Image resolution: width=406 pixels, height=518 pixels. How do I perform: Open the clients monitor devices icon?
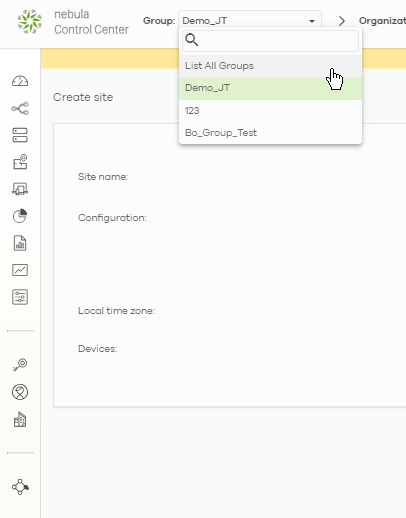tap(20, 189)
